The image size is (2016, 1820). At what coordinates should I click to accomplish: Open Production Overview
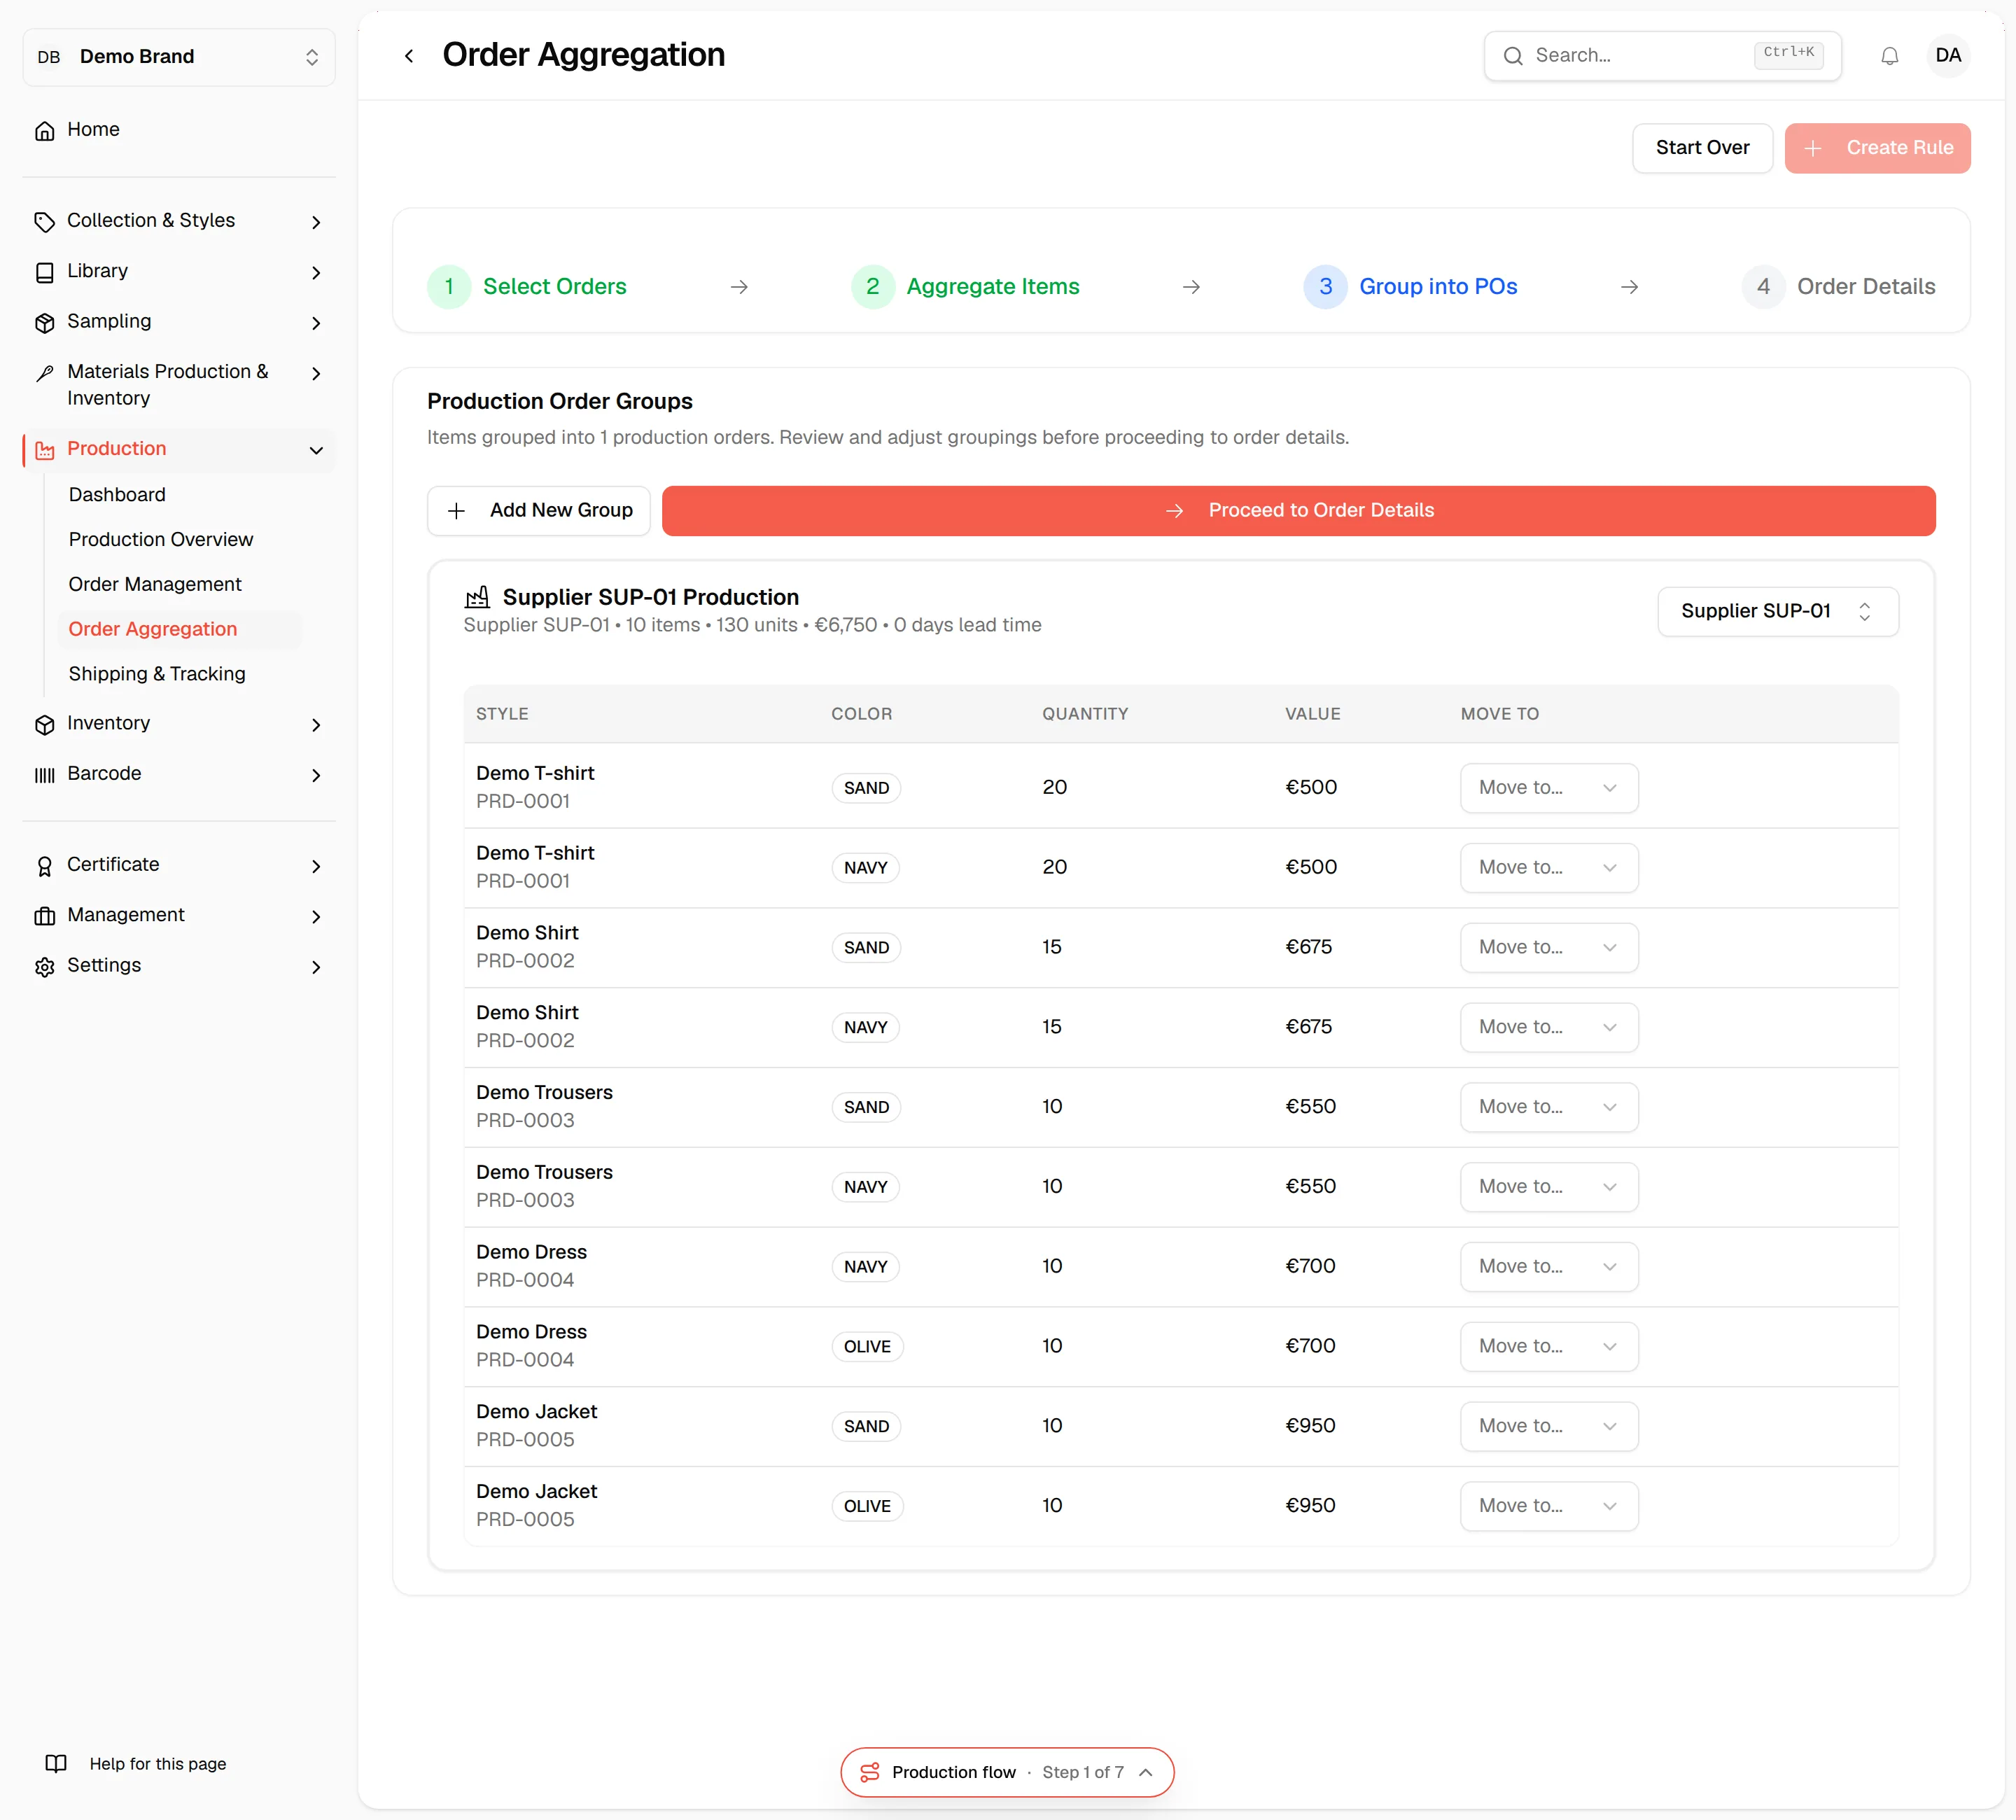[x=161, y=540]
